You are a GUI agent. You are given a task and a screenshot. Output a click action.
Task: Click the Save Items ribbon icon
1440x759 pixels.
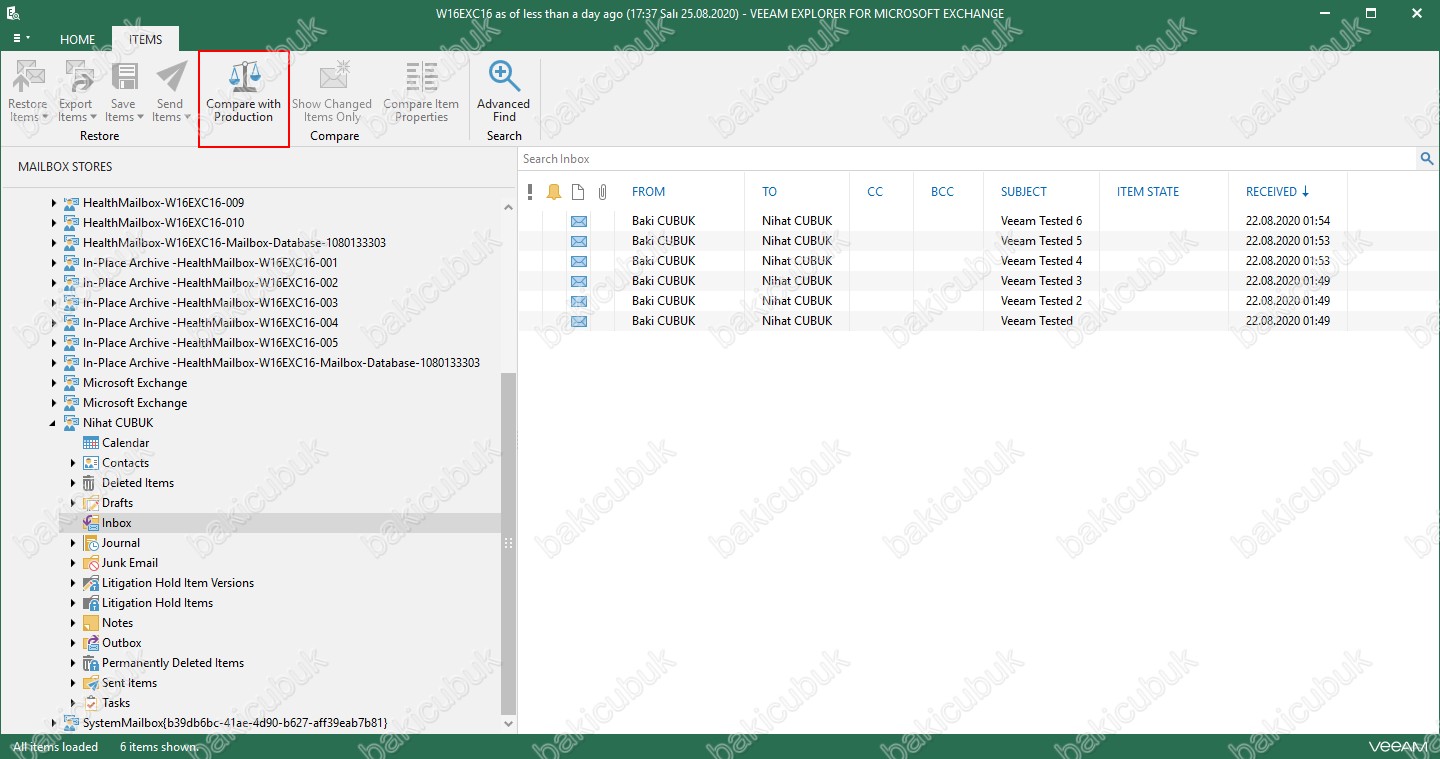click(123, 77)
